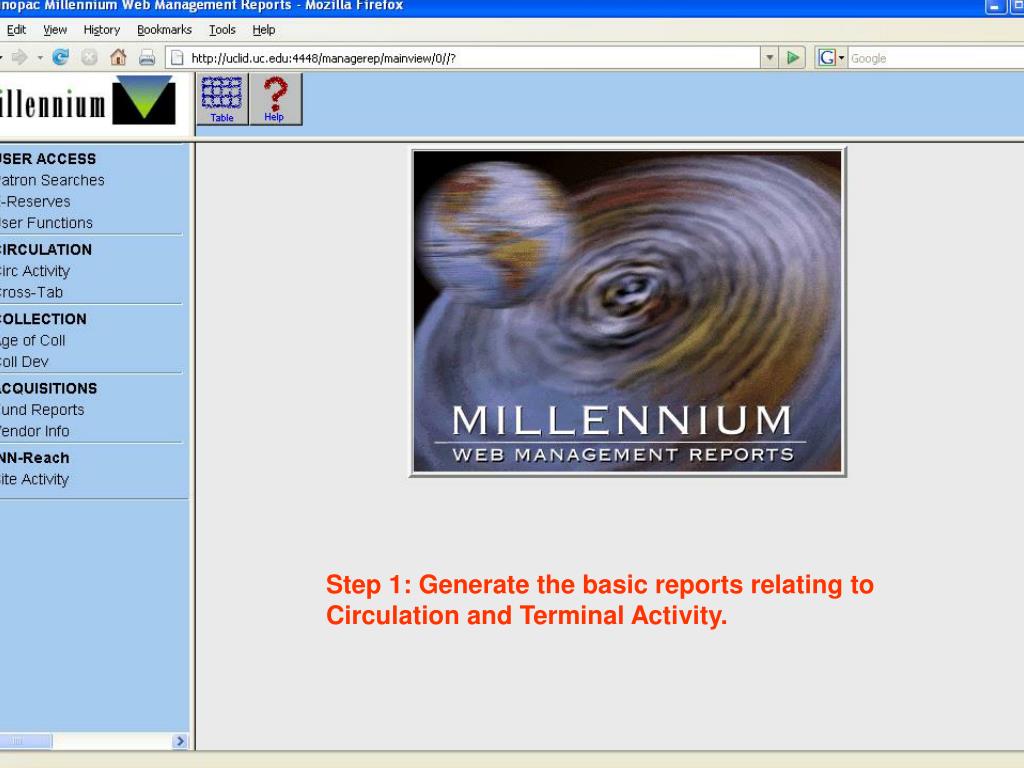Image resolution: width=1024 pixels, height=768 pixels.
Task: Open the forward history dropdown arrow
Action: [x=40, y=58]
